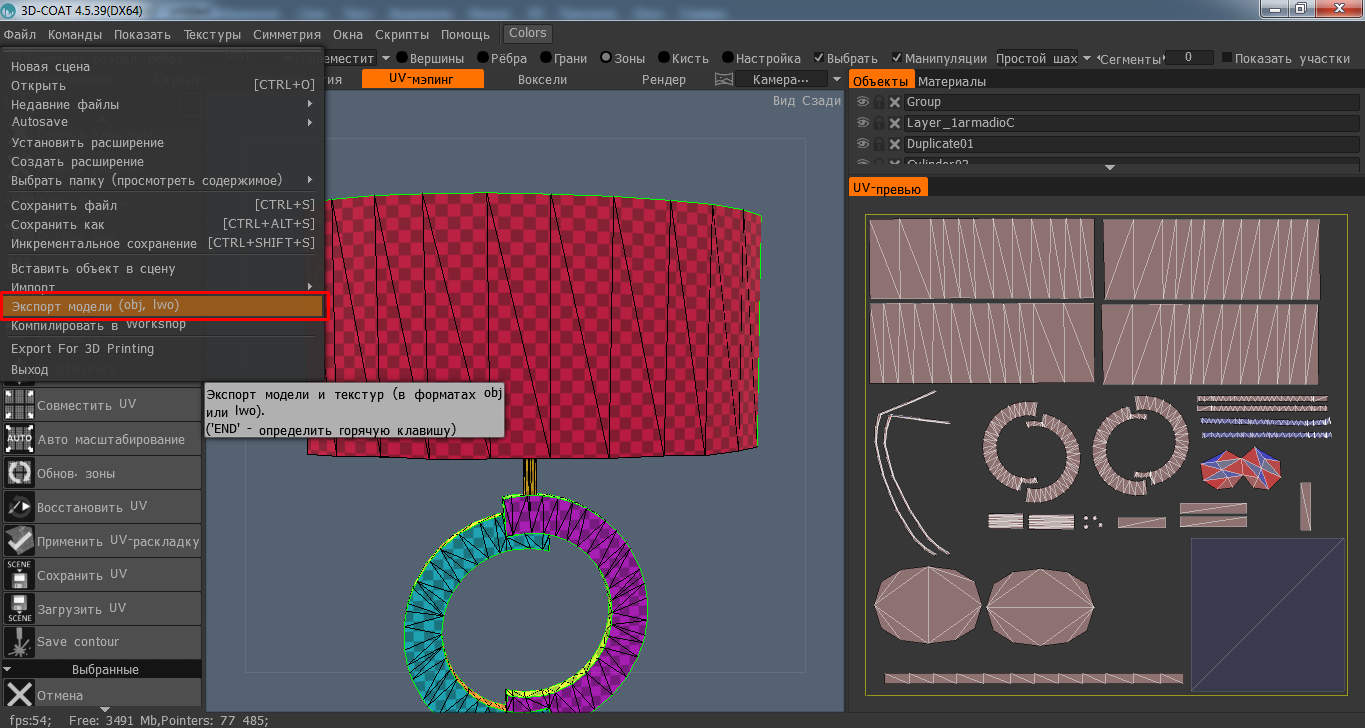Enable the Показать участки checkbox

coord(1227,59)
